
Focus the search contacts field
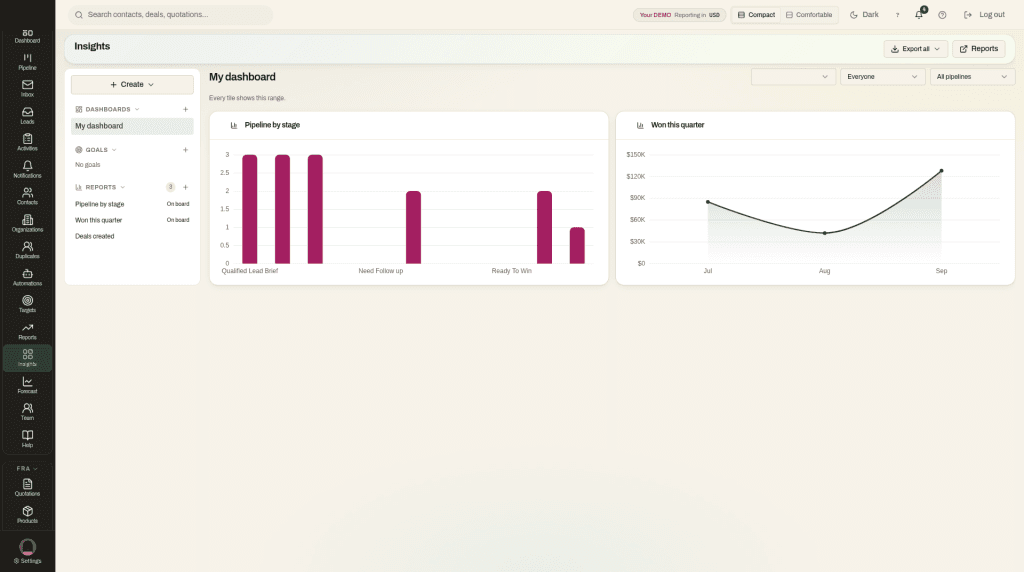[171, 14]
